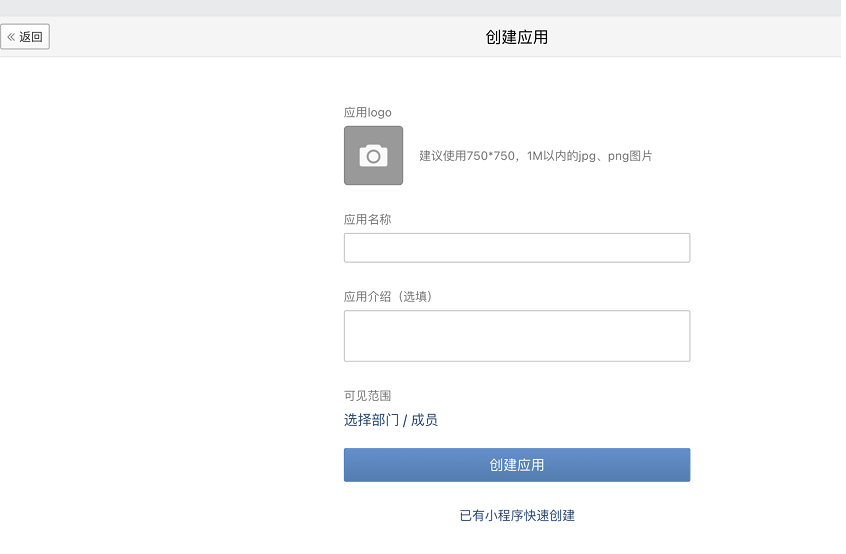The width and height of the screenshot is (846, 554).
Task: Click the 应用介绍（选填）field label
Action: pos(388,297)
